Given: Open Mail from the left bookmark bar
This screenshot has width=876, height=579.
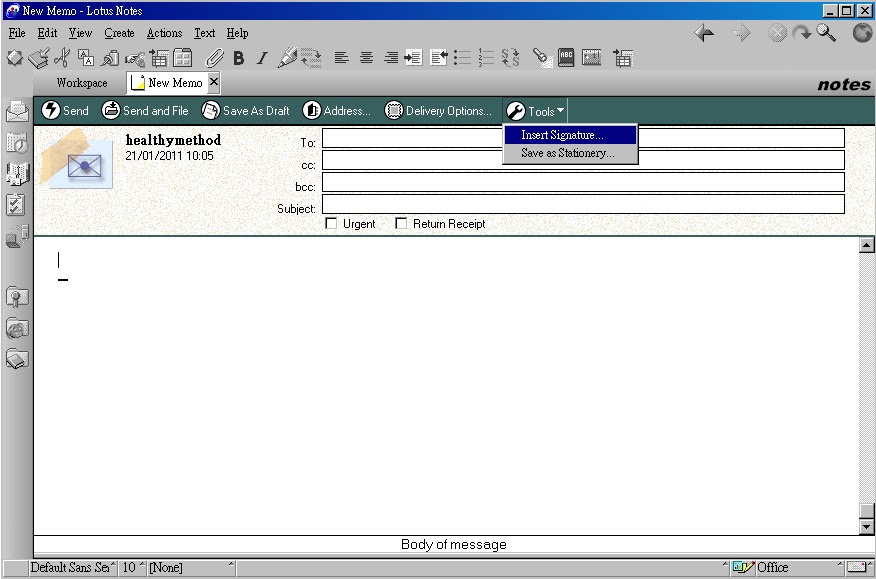Looking at the screenshot, I should [x=17, y=110].
